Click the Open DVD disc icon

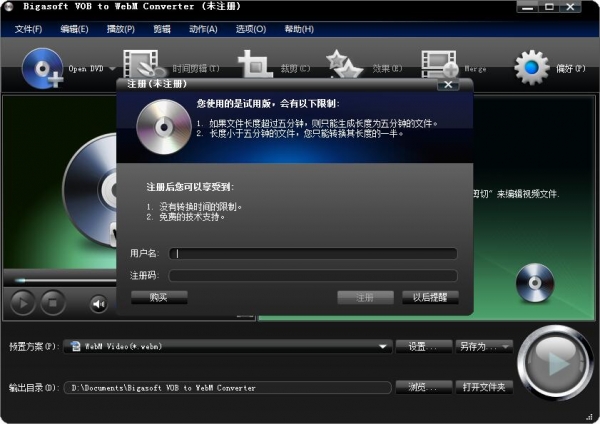[x=42, y=68]
